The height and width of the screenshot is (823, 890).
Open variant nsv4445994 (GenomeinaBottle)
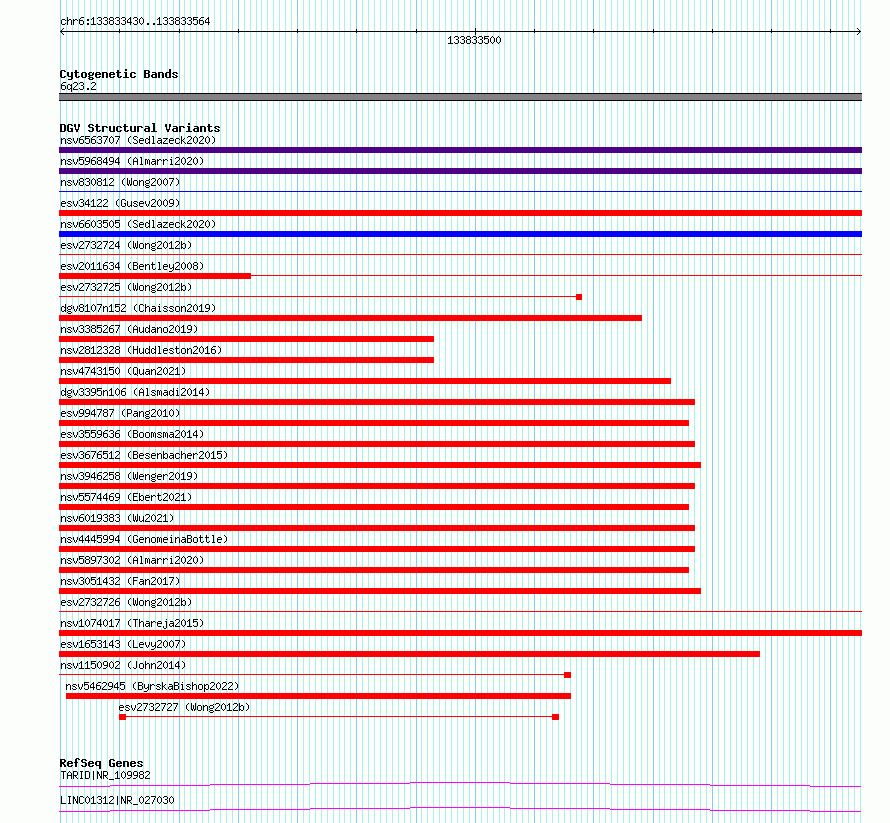click(x=144, y=539)
